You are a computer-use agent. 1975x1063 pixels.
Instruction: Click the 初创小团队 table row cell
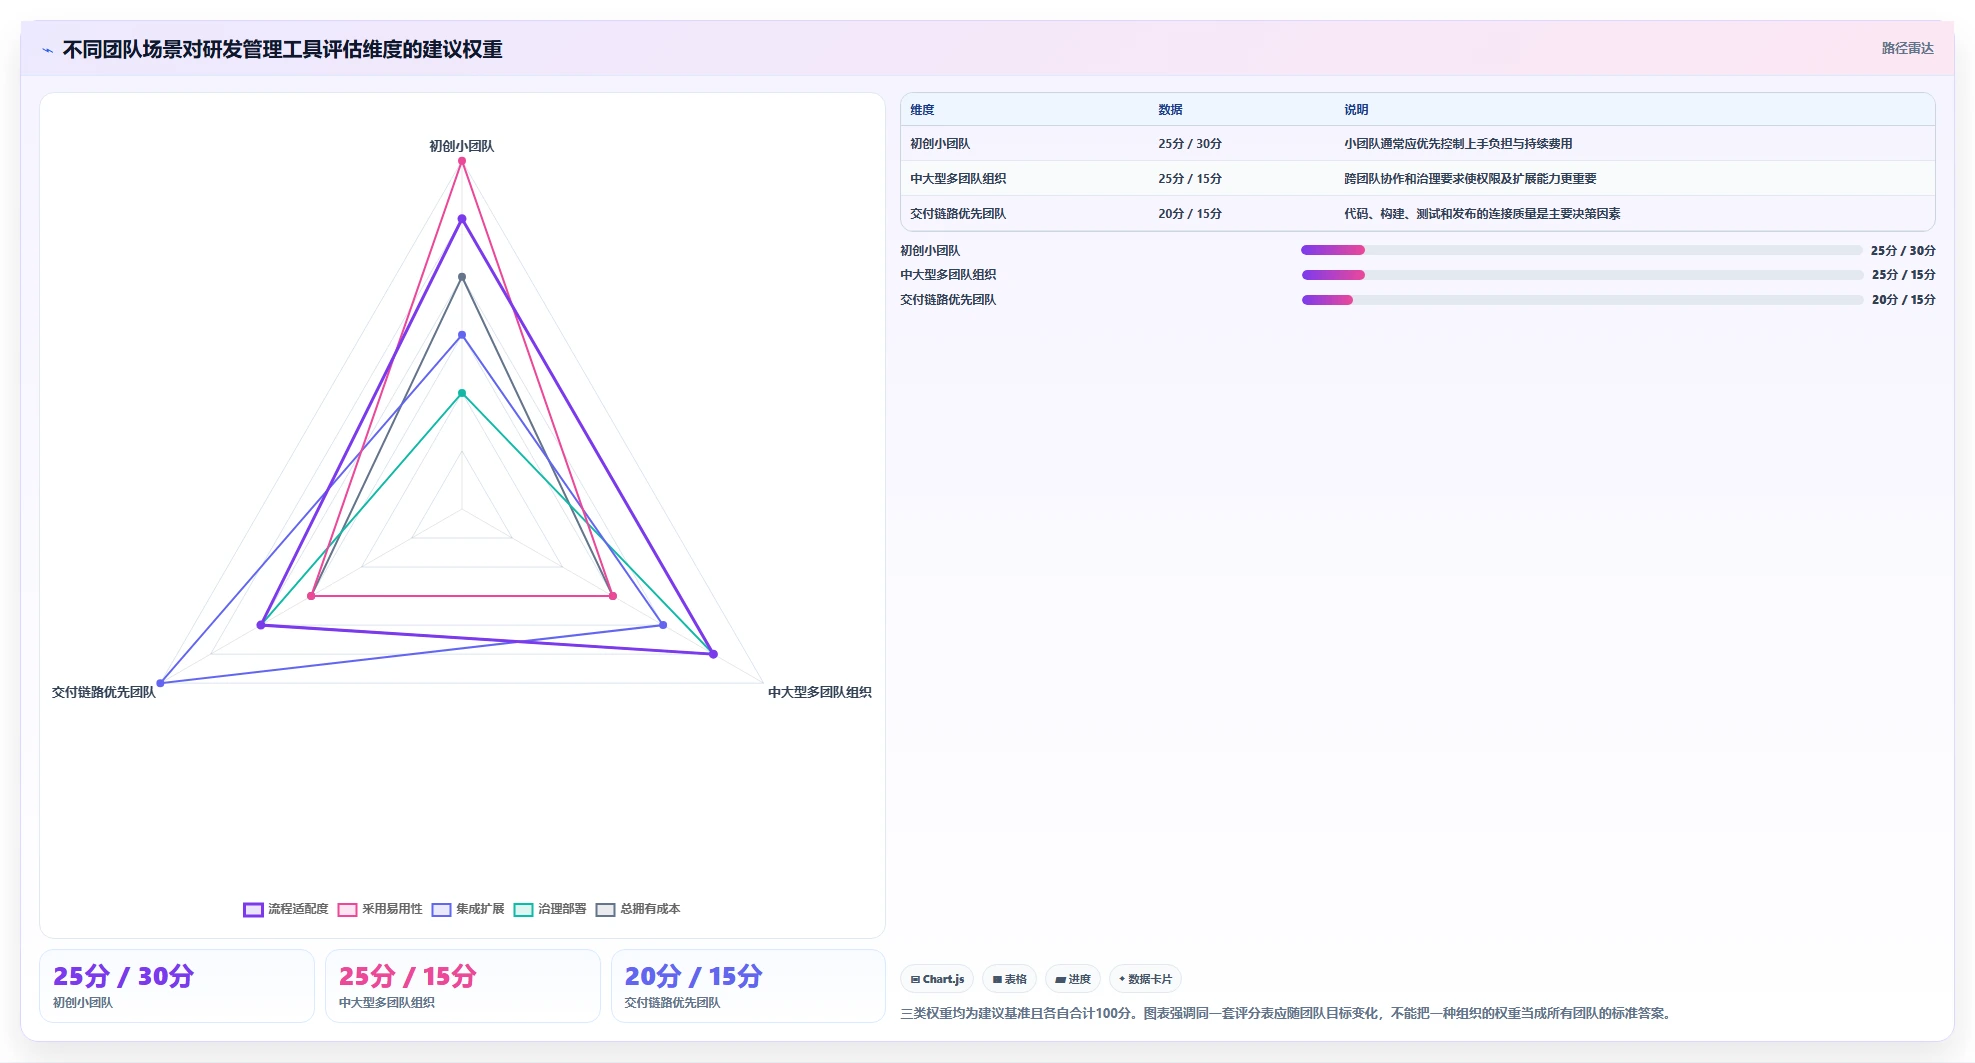tap(940, 144)
